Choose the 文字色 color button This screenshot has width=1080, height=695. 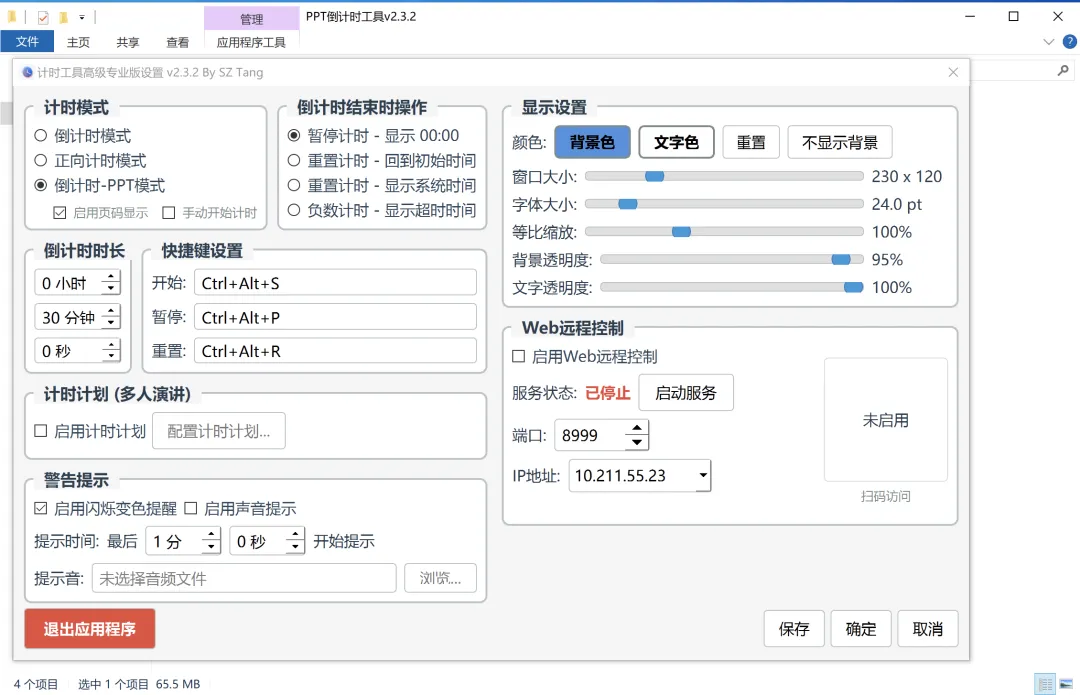click(676, 143)
